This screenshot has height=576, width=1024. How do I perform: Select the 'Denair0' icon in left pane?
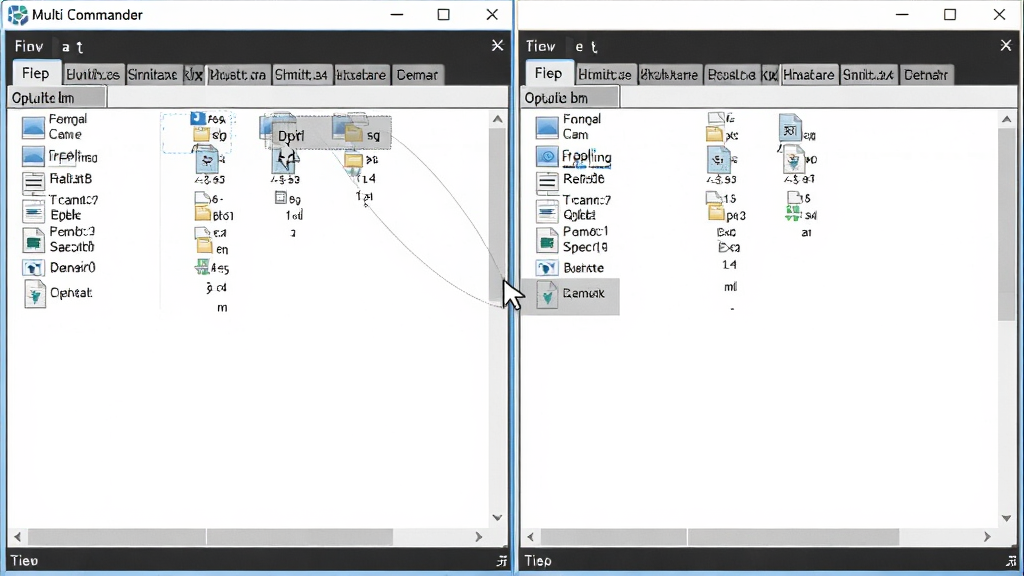point(33,268)
